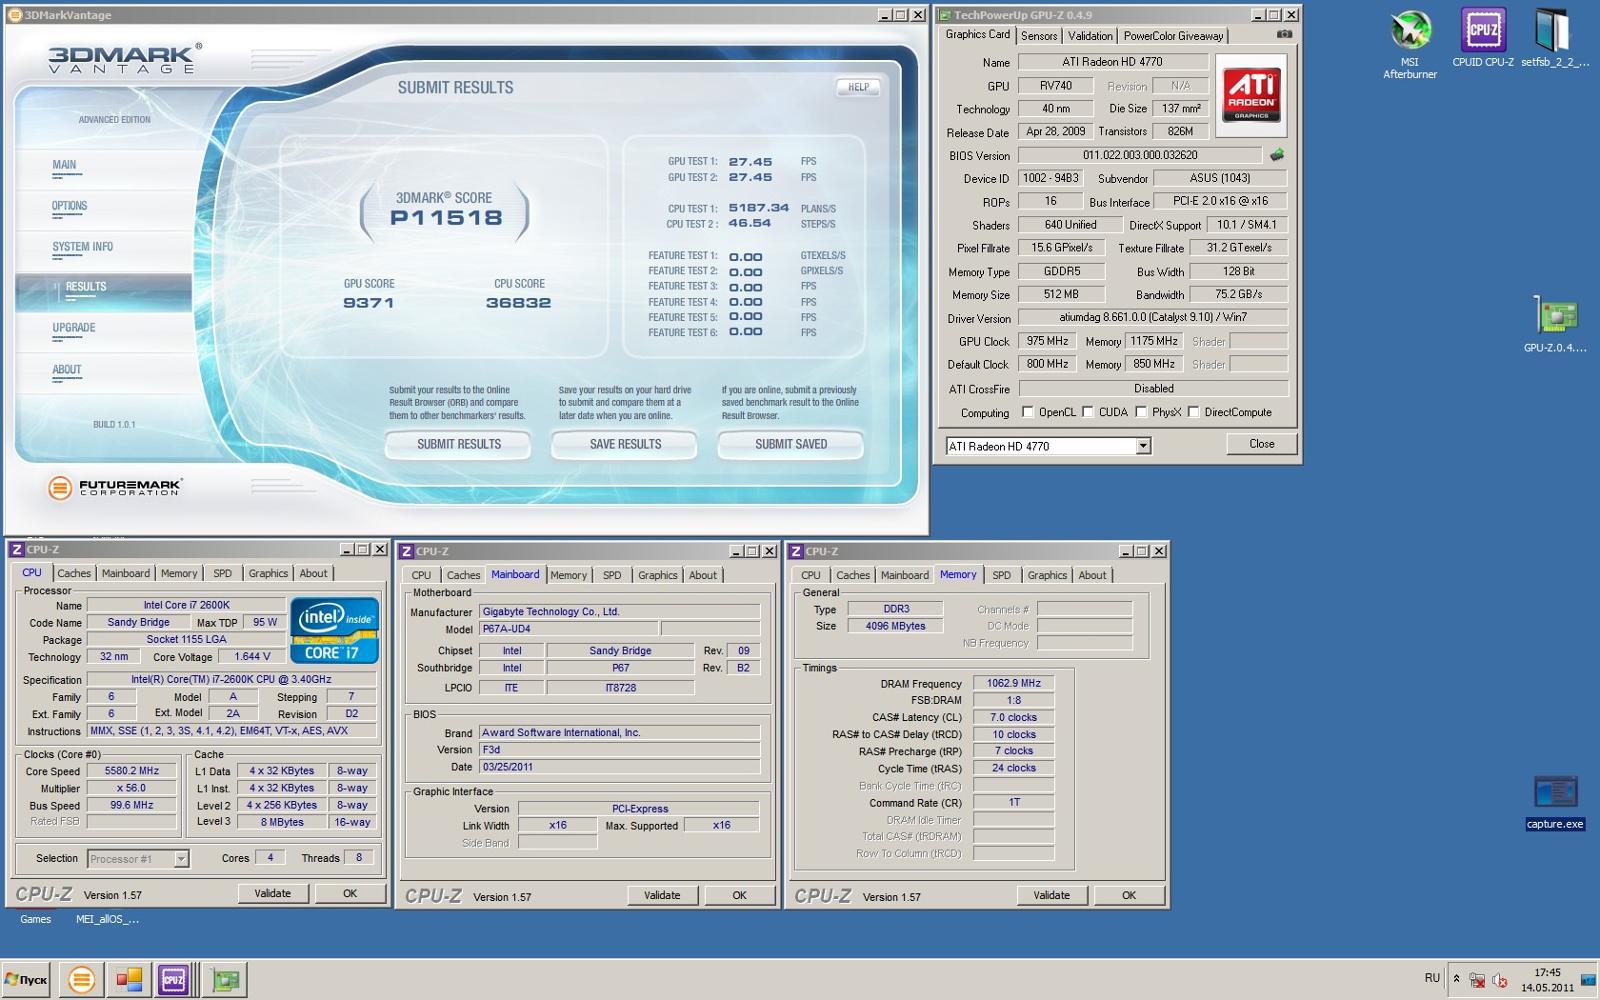Open GPU-Z taskbar icon
Viewport: 1600px width, 1000px height.
(226, 980)
